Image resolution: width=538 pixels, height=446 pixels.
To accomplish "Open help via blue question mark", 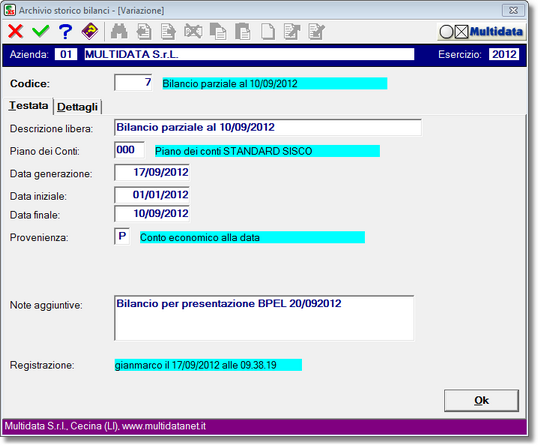I will click(x=65, y=32).
